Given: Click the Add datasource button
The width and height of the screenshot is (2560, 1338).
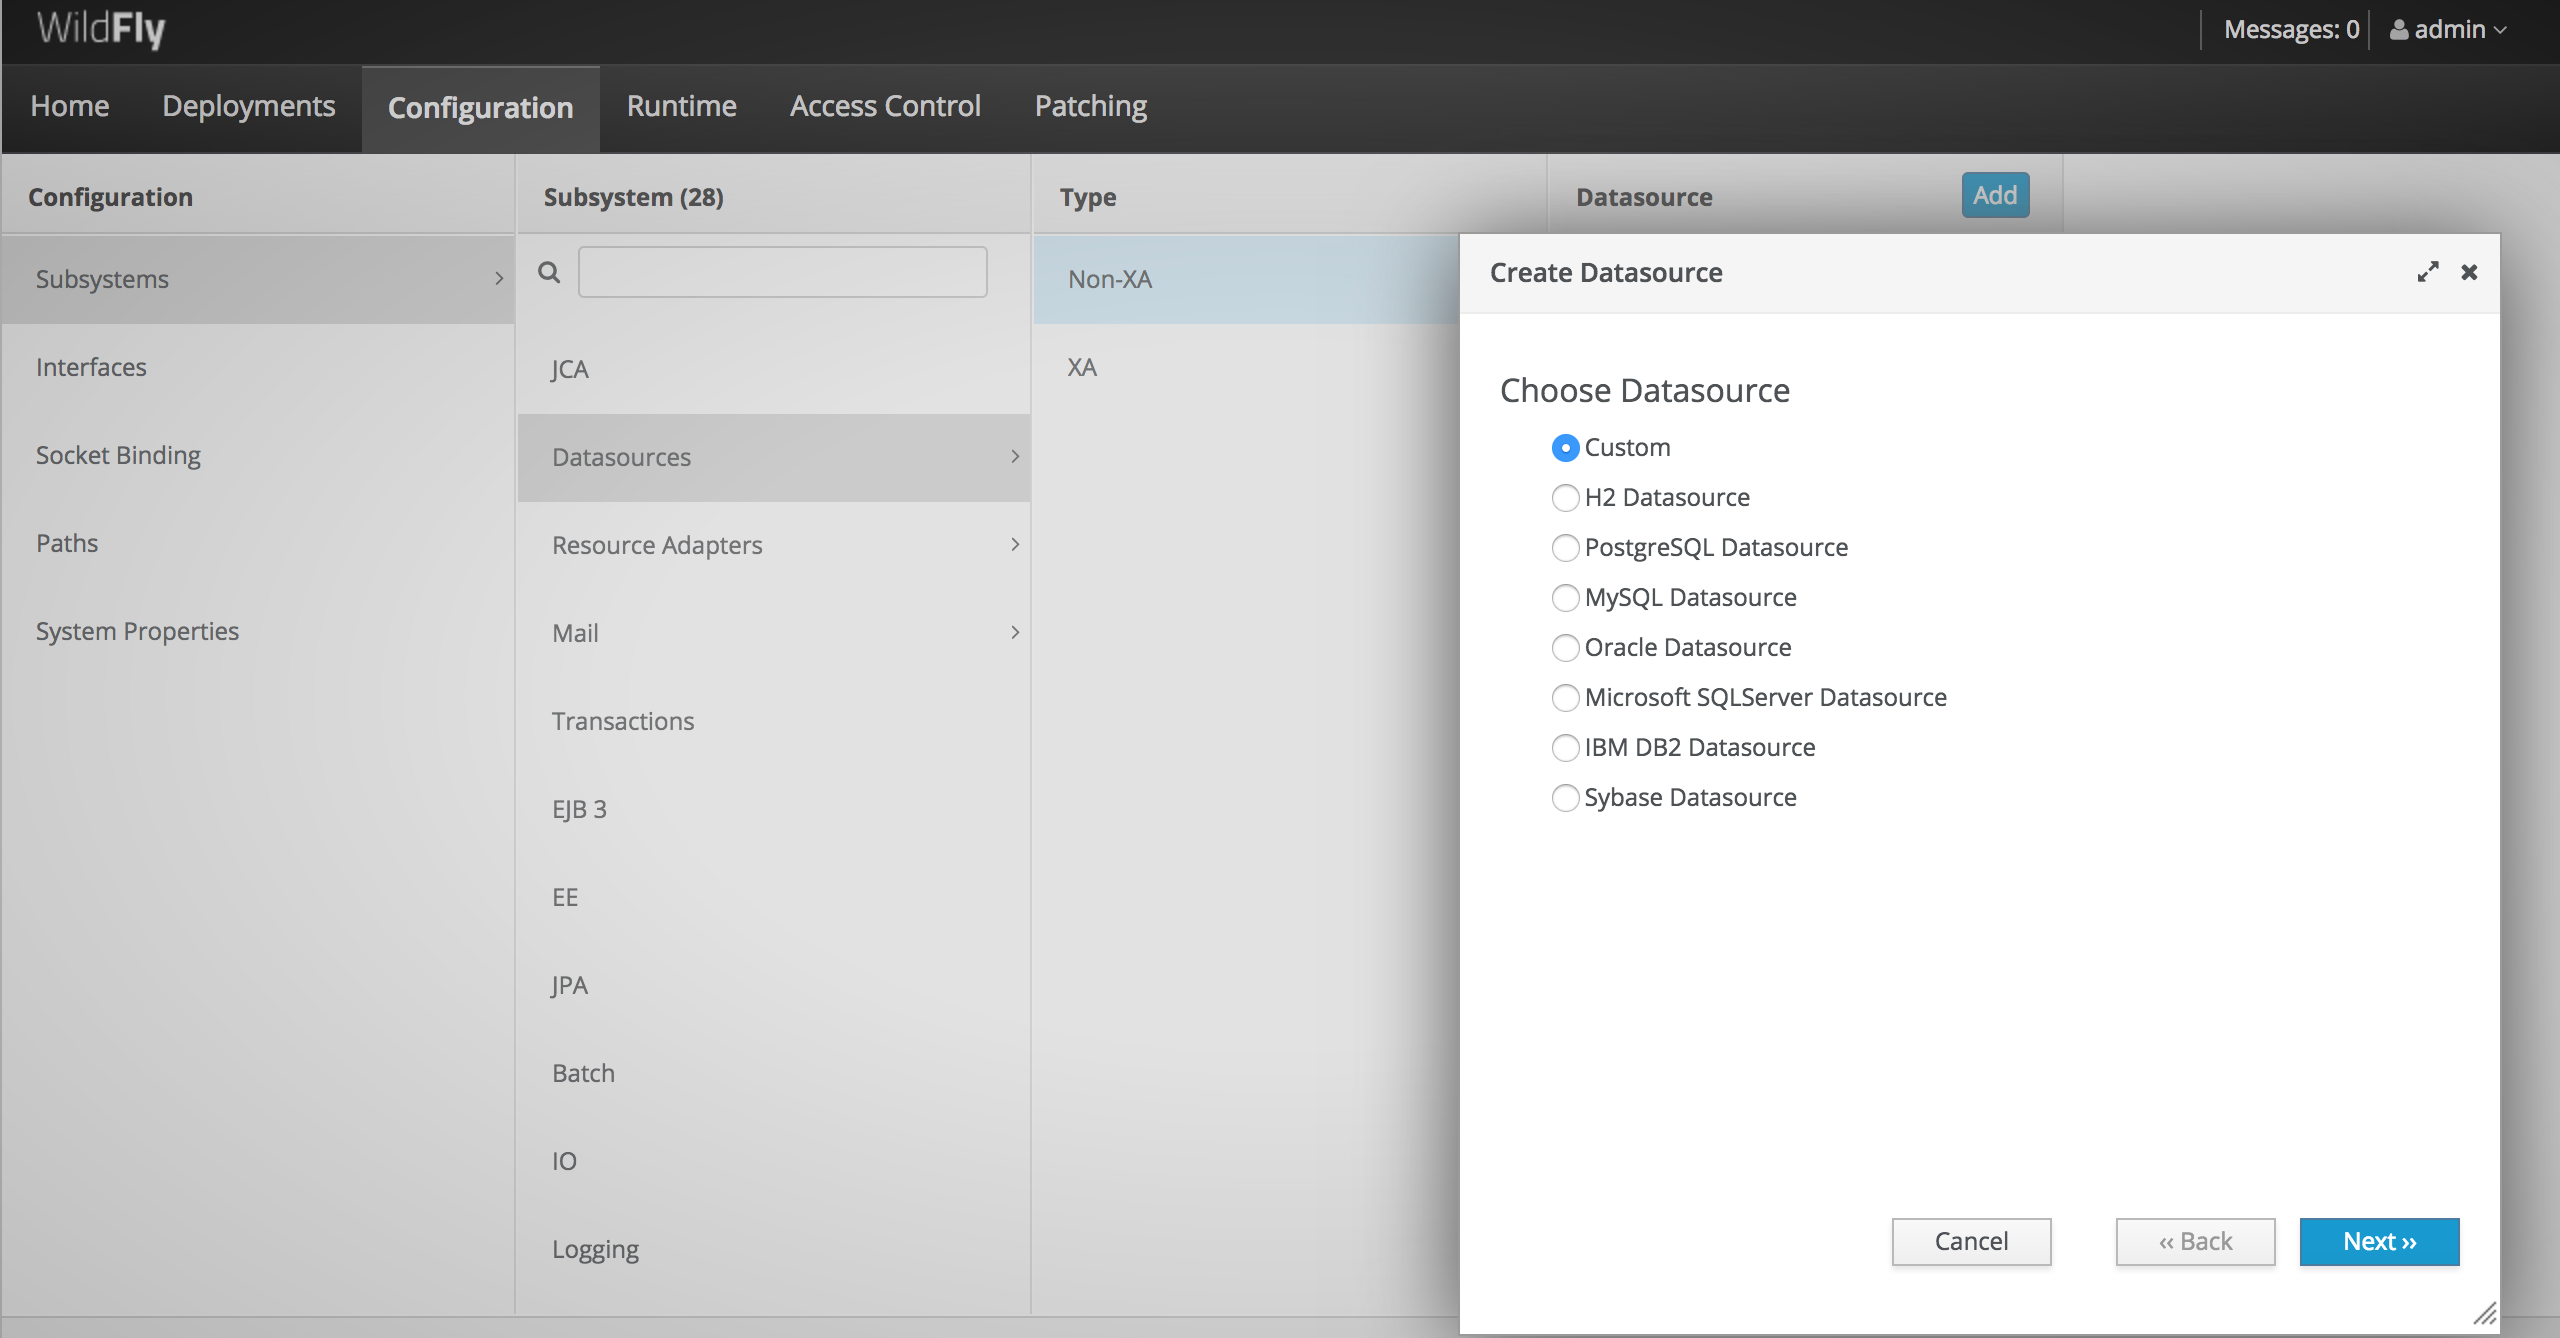Looking at the screenshot, I should point(1995,195).
